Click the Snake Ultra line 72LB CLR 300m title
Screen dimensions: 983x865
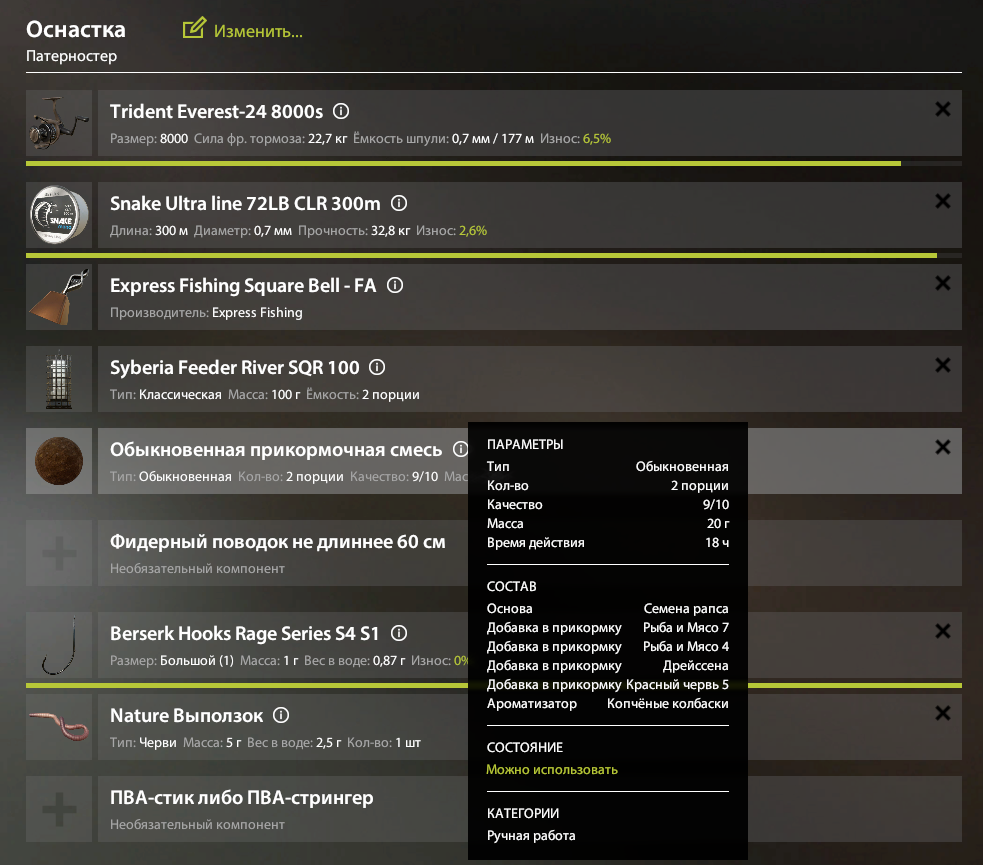[x=245, y=204]
